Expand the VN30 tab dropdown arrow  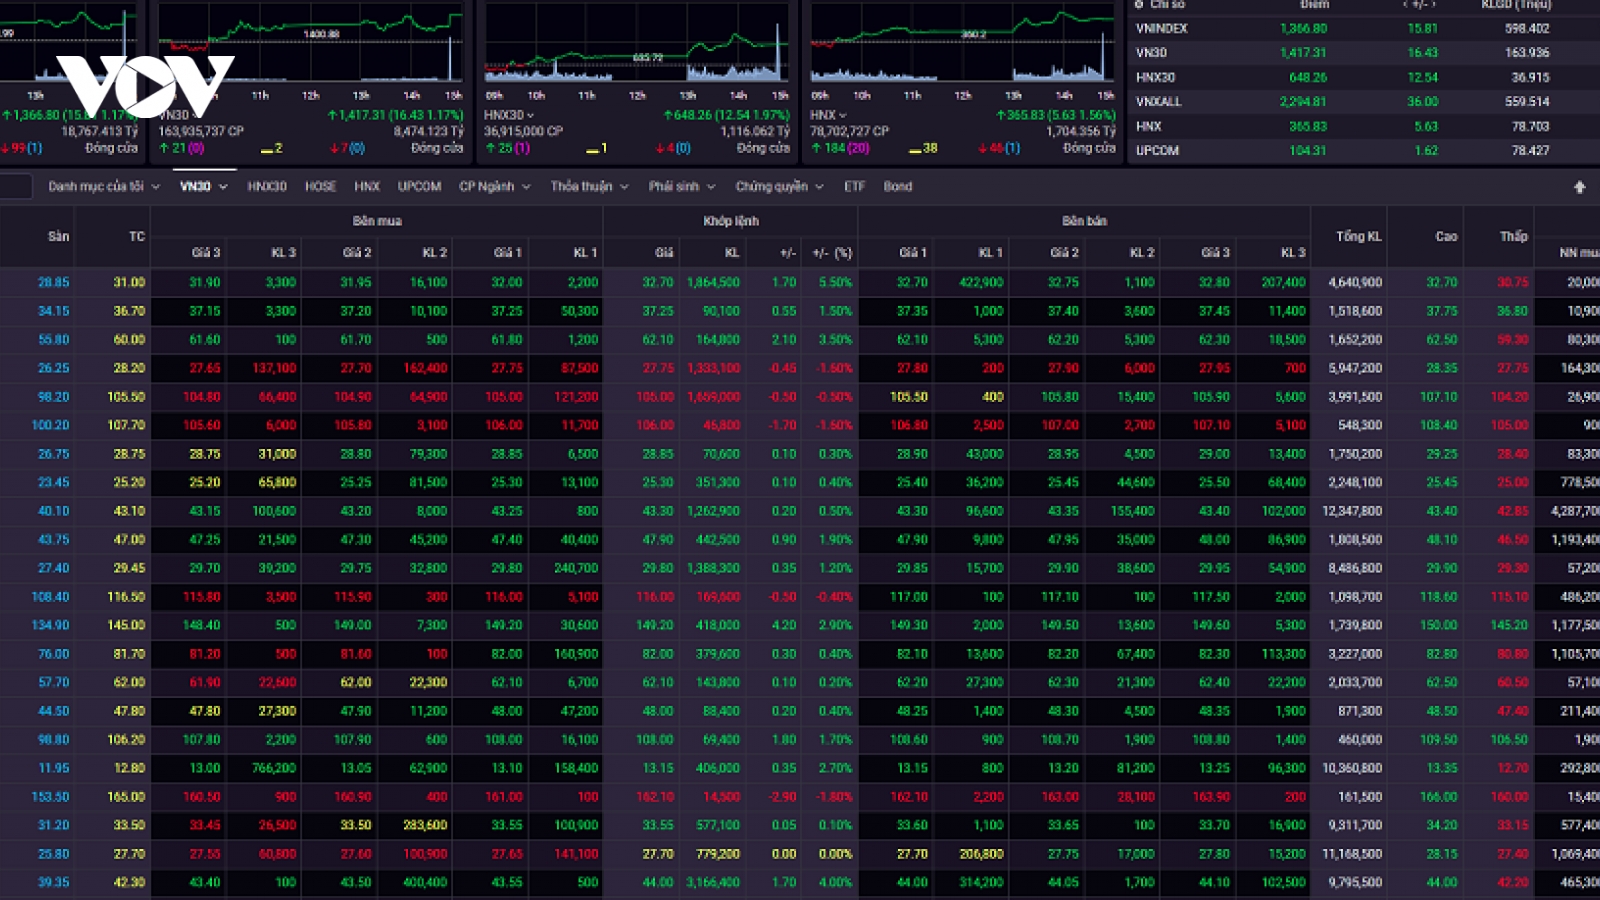[224, 187]
